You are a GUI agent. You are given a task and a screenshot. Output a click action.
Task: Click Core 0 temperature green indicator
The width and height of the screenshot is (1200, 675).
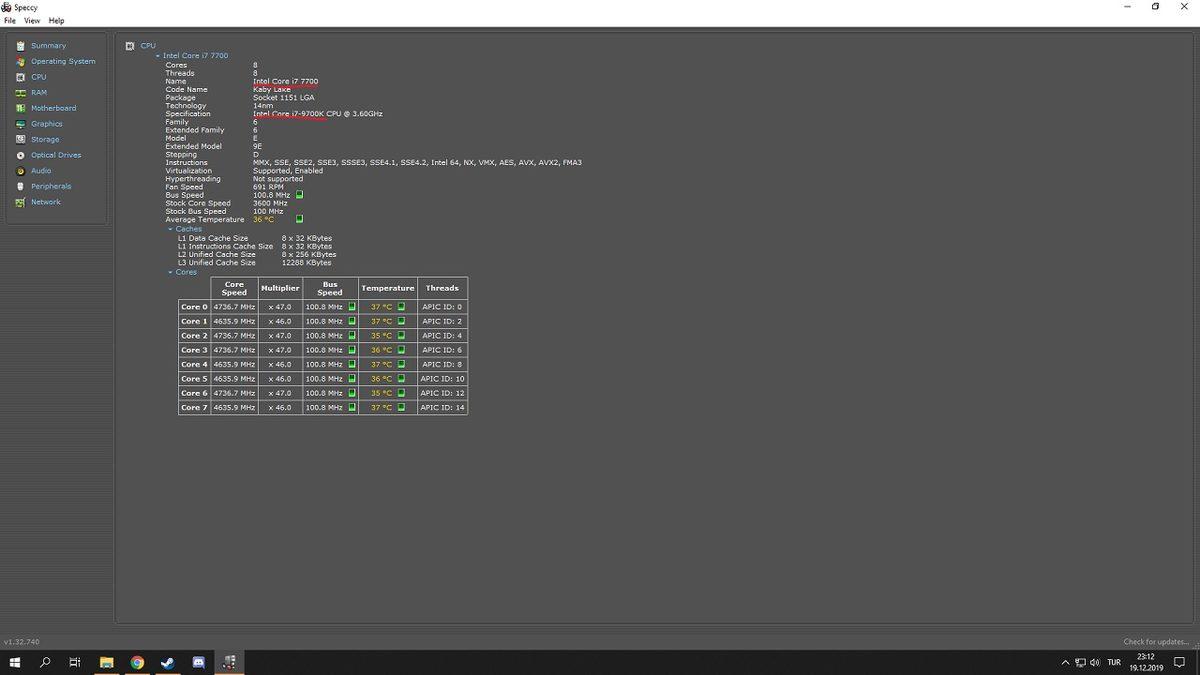(401, 307)
